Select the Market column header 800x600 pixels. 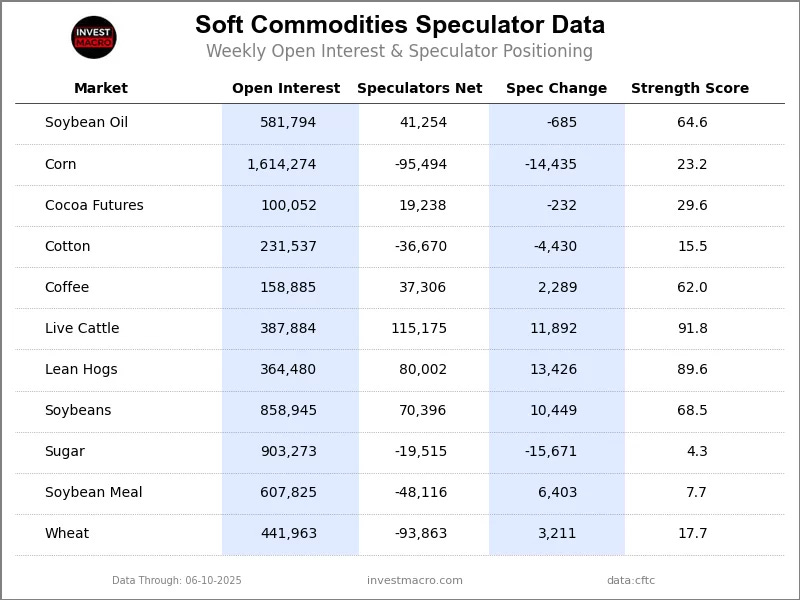tap(101, 88)
